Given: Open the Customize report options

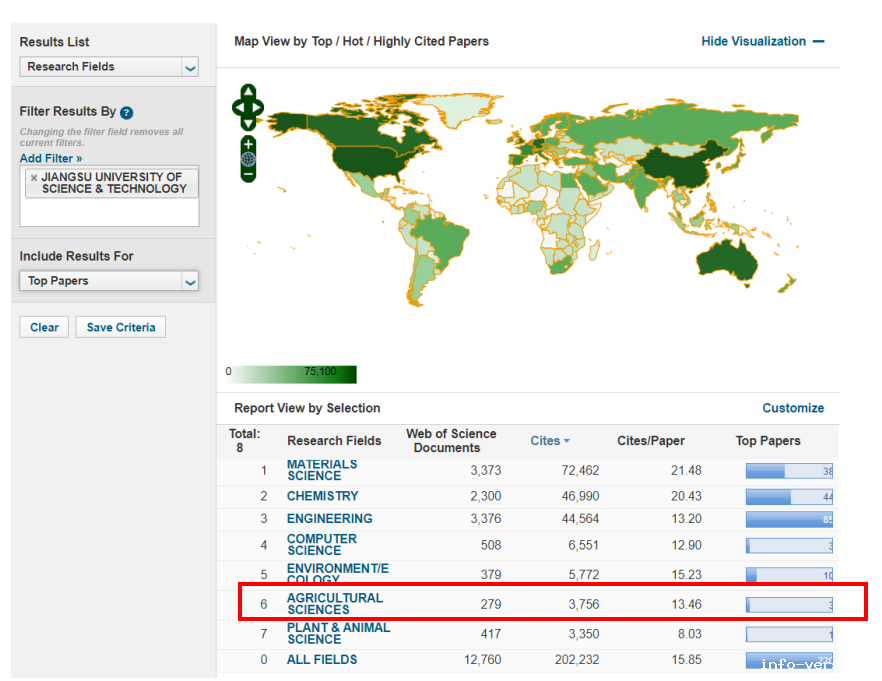Looking at the screenshot, I should tap(793, 408).
